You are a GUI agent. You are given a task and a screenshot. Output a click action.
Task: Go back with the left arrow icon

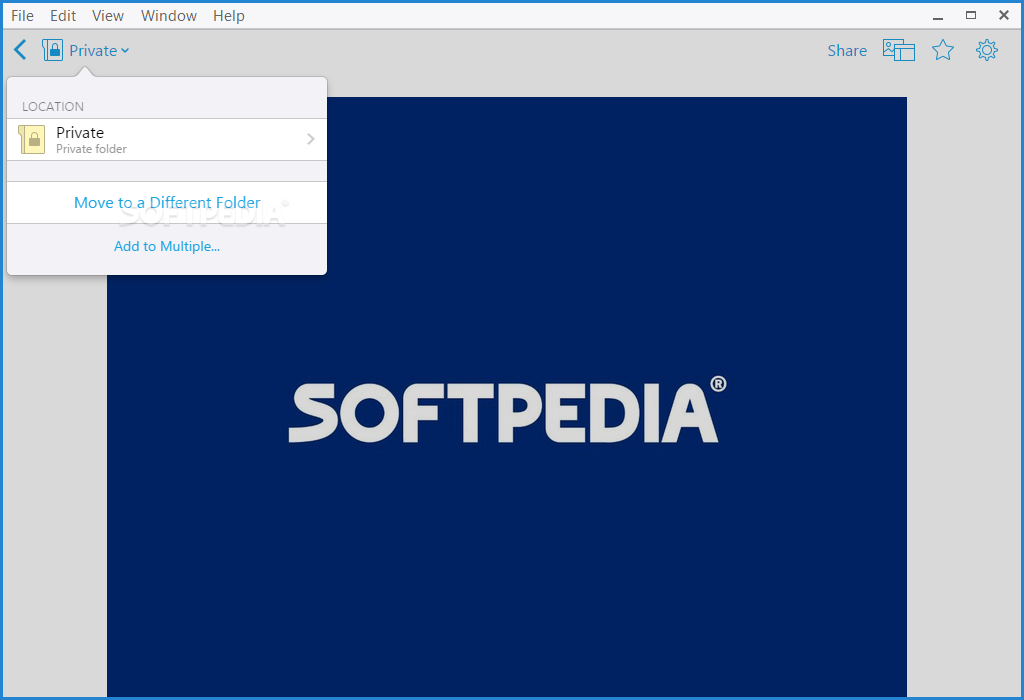point(20,50)
